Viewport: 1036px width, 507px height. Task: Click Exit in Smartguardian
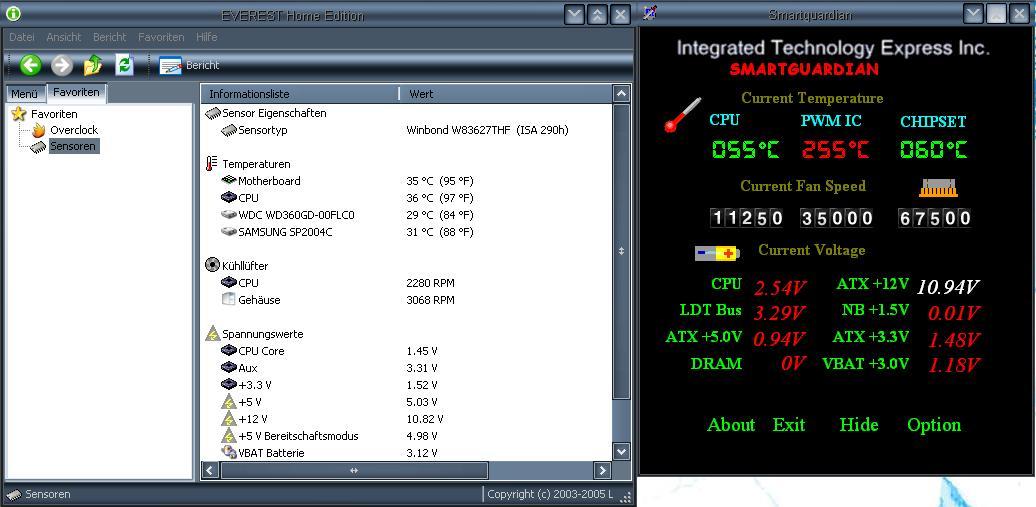[789, 424]
